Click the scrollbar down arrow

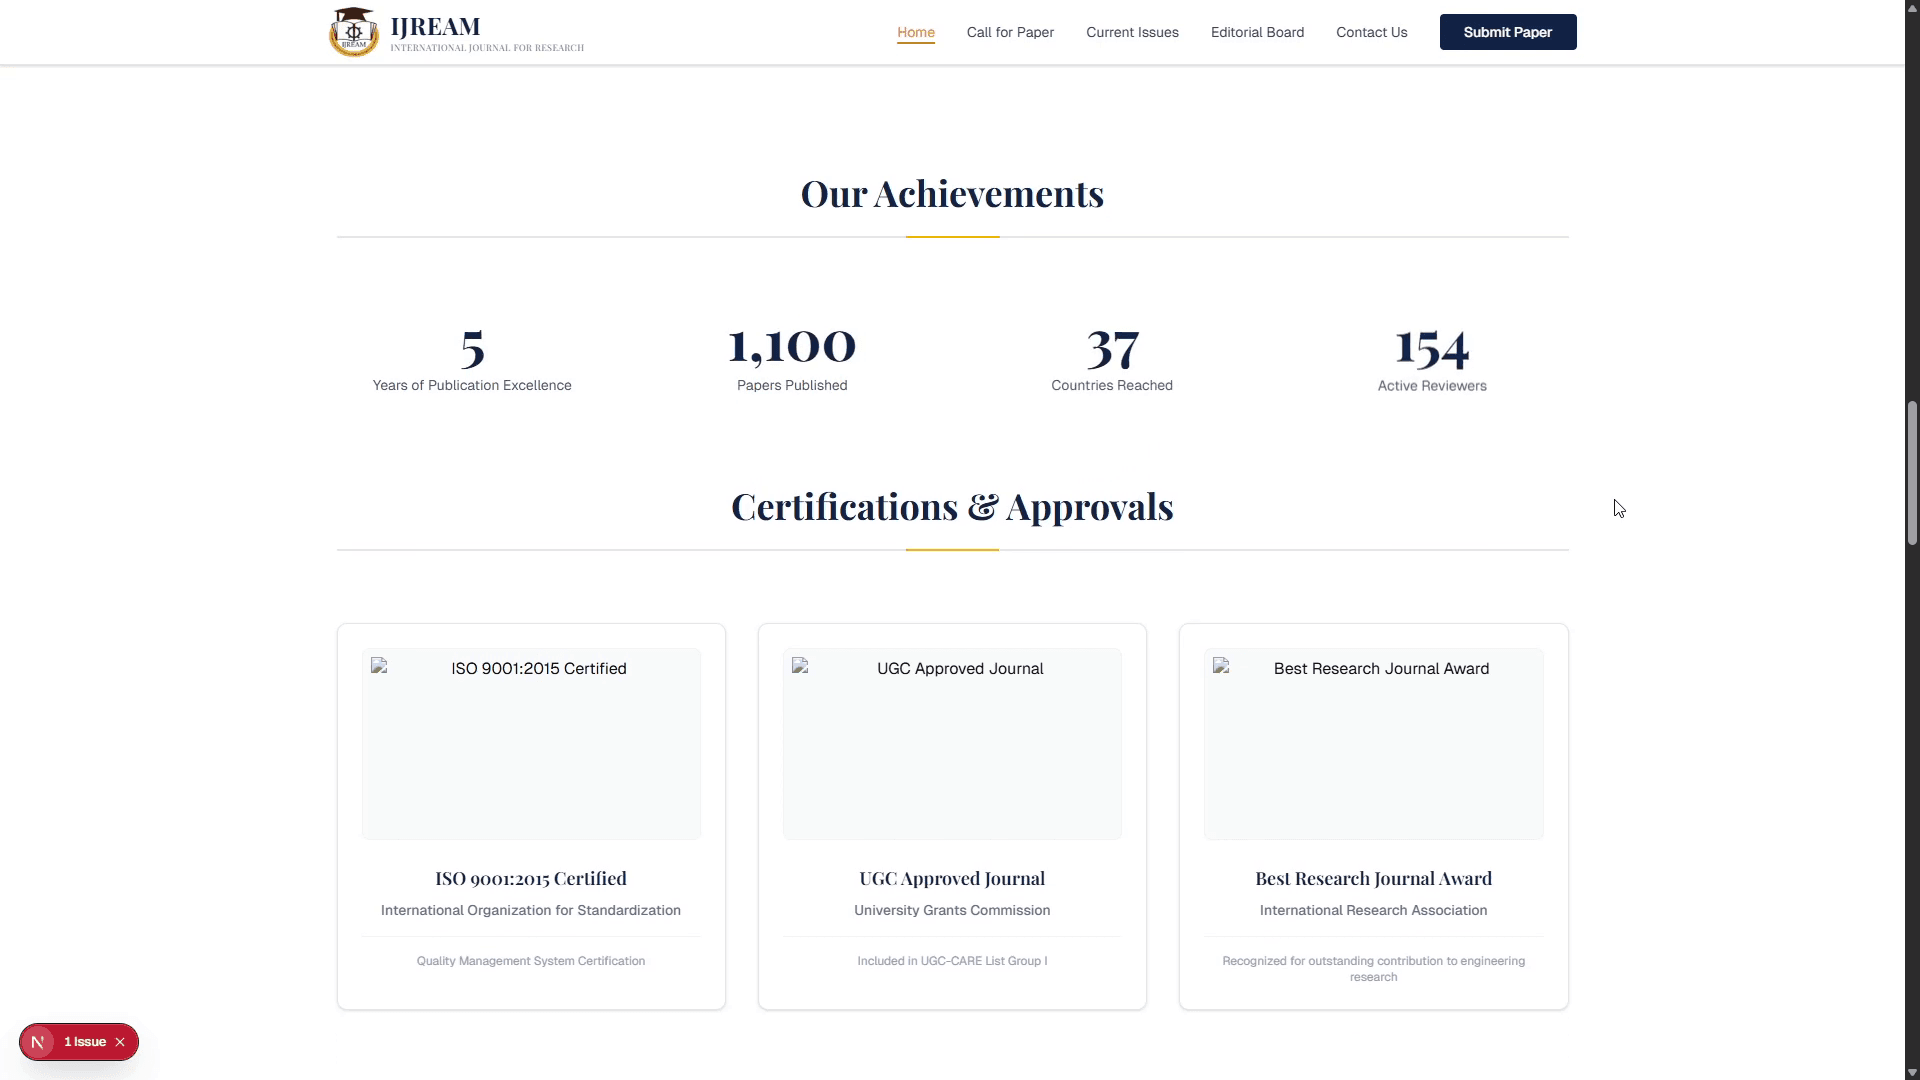(1912, 1072)
